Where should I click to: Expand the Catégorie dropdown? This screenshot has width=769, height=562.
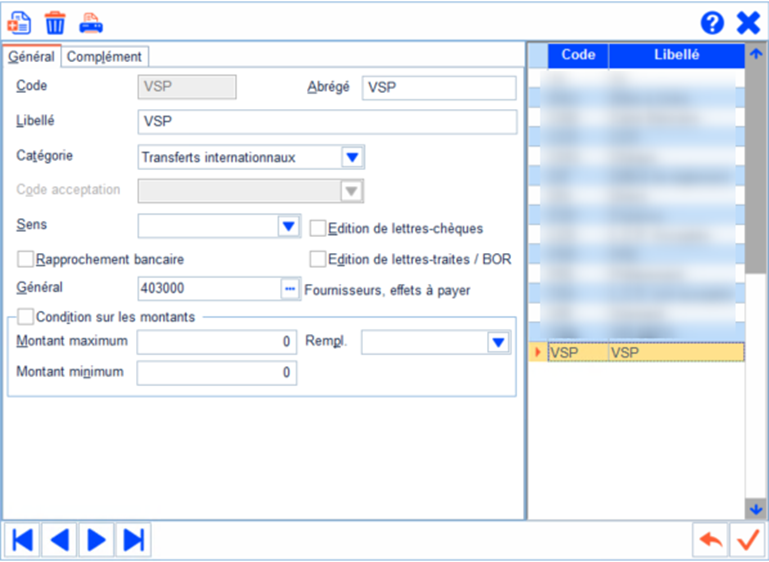pos(351,158)
